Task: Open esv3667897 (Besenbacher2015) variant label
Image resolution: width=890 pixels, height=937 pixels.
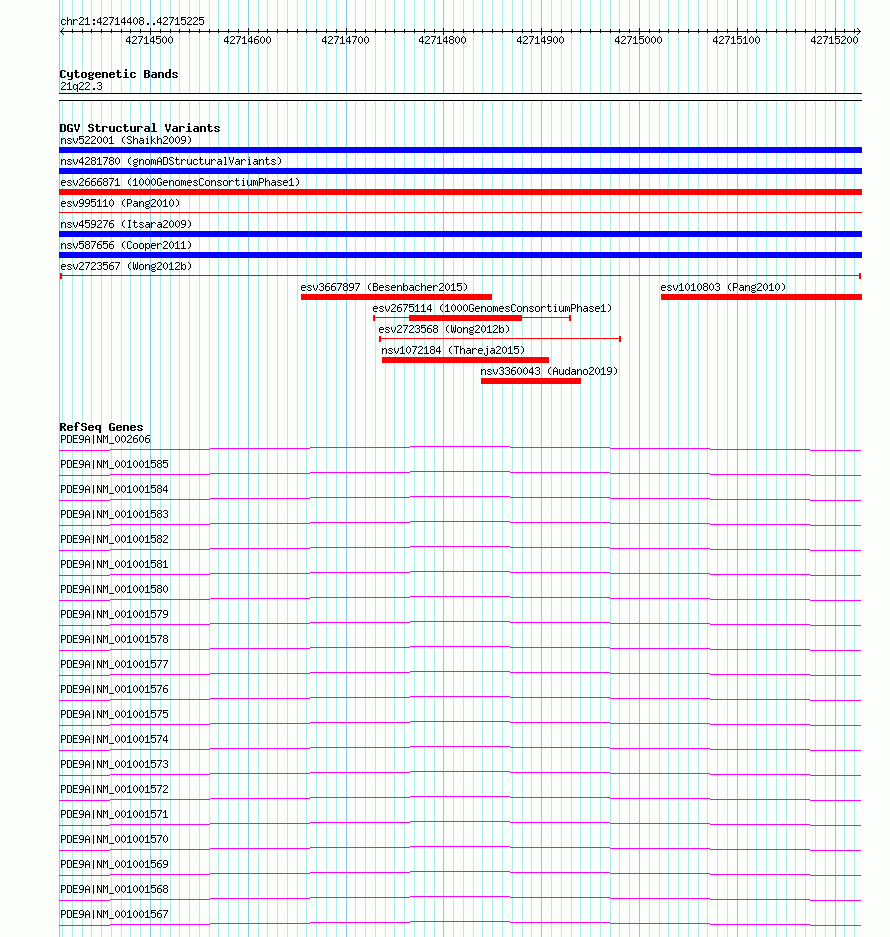Action: click(x=384, y=287)
